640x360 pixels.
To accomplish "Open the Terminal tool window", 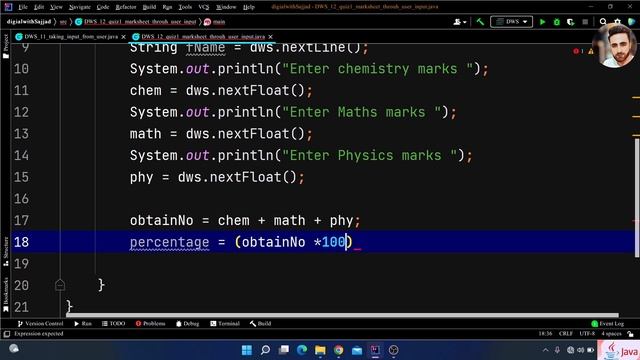I will pos(225,324).
